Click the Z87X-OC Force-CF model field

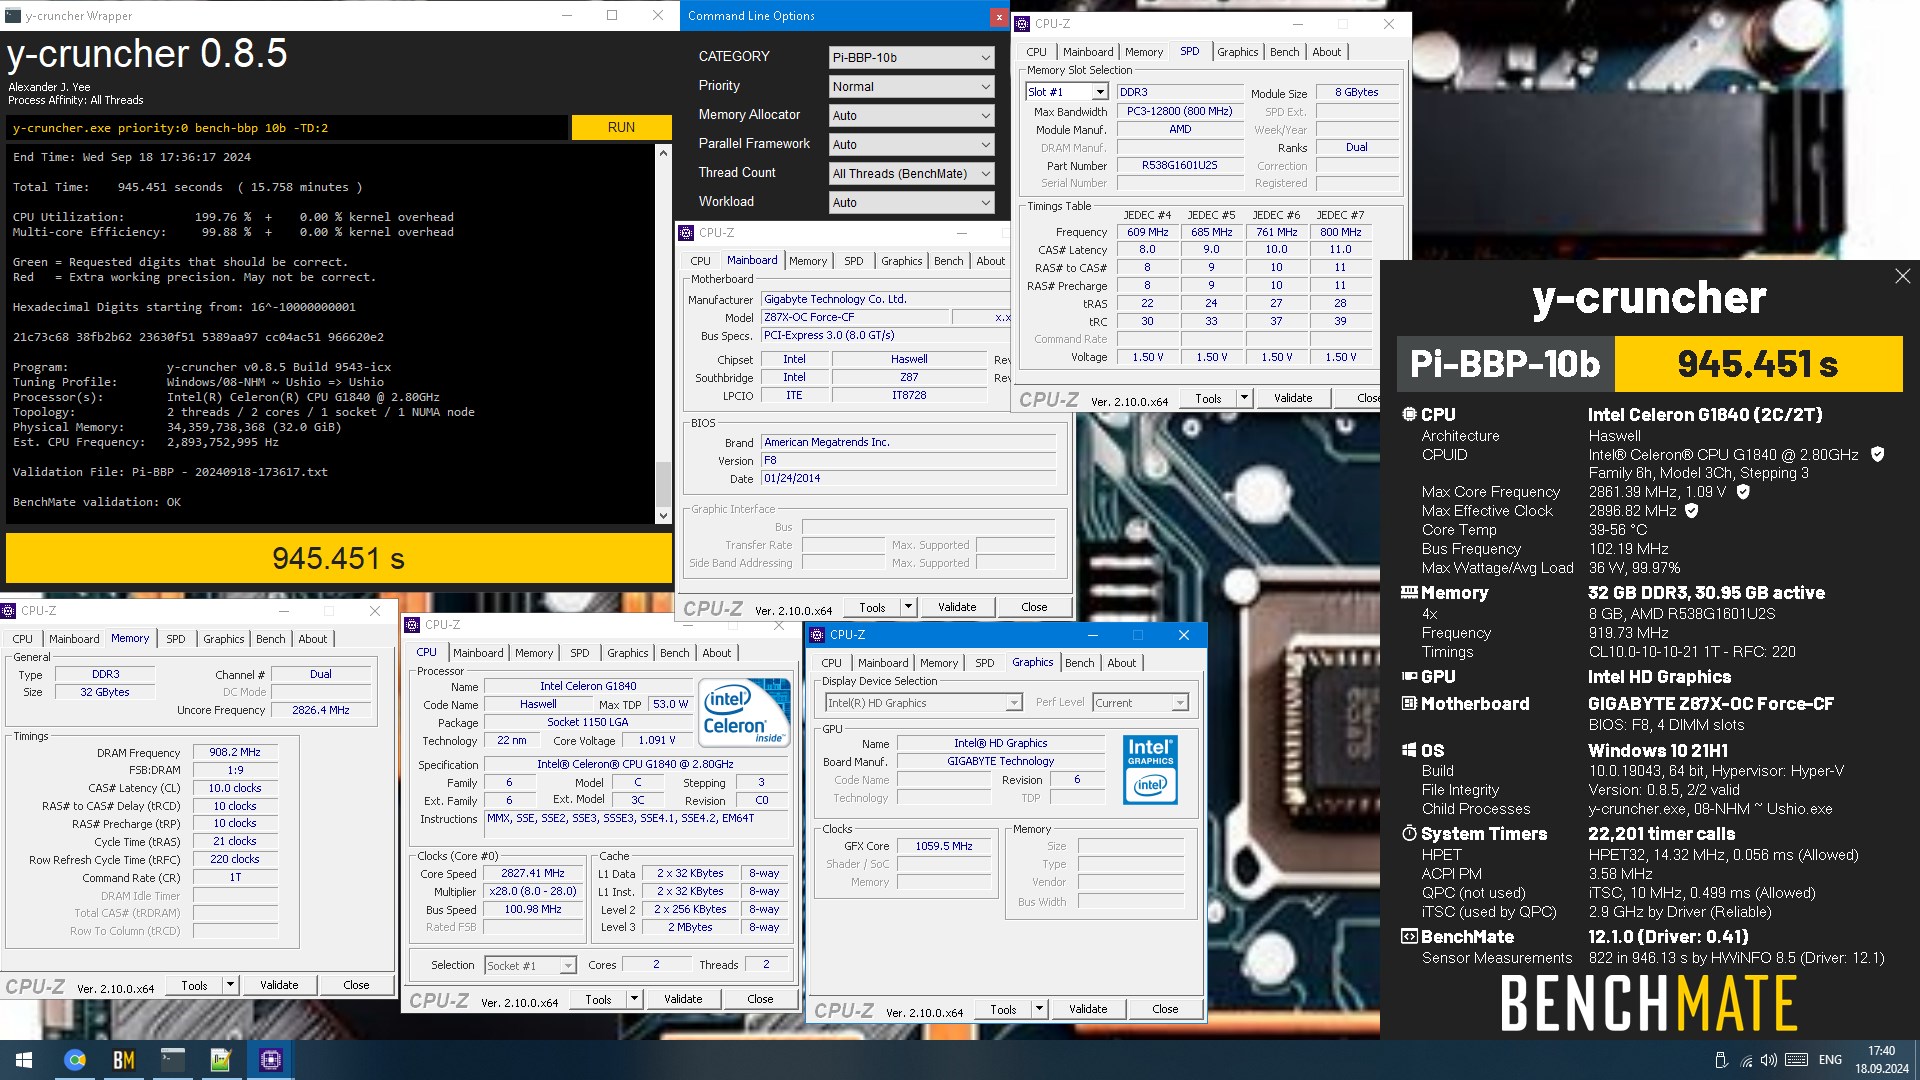pyautogui.click(x=854, y=317)
